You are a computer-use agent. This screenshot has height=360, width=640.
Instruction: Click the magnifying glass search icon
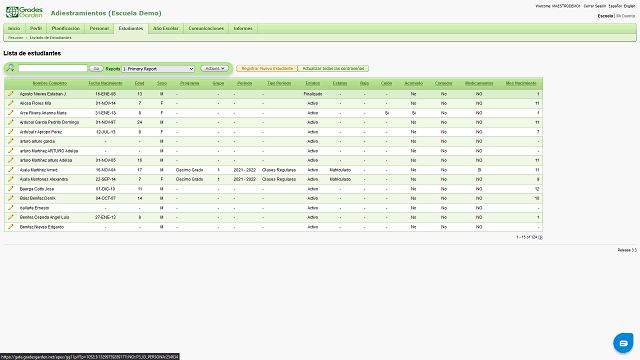(x=10, y=68)
